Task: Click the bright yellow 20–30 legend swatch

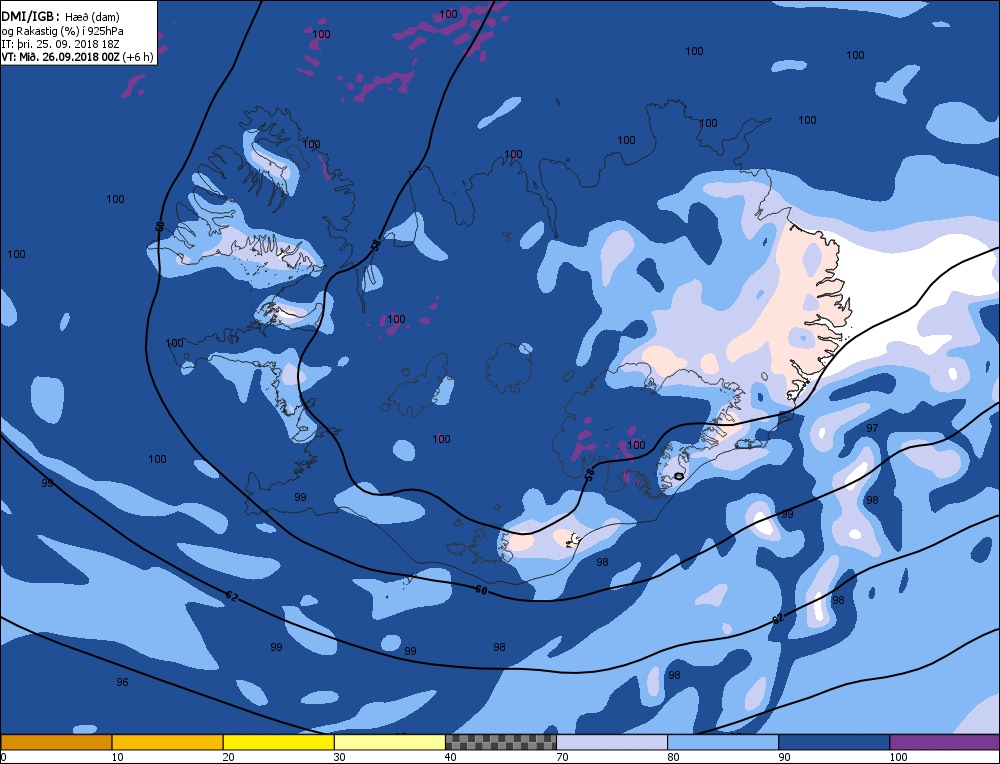Action: pos(278,742)
